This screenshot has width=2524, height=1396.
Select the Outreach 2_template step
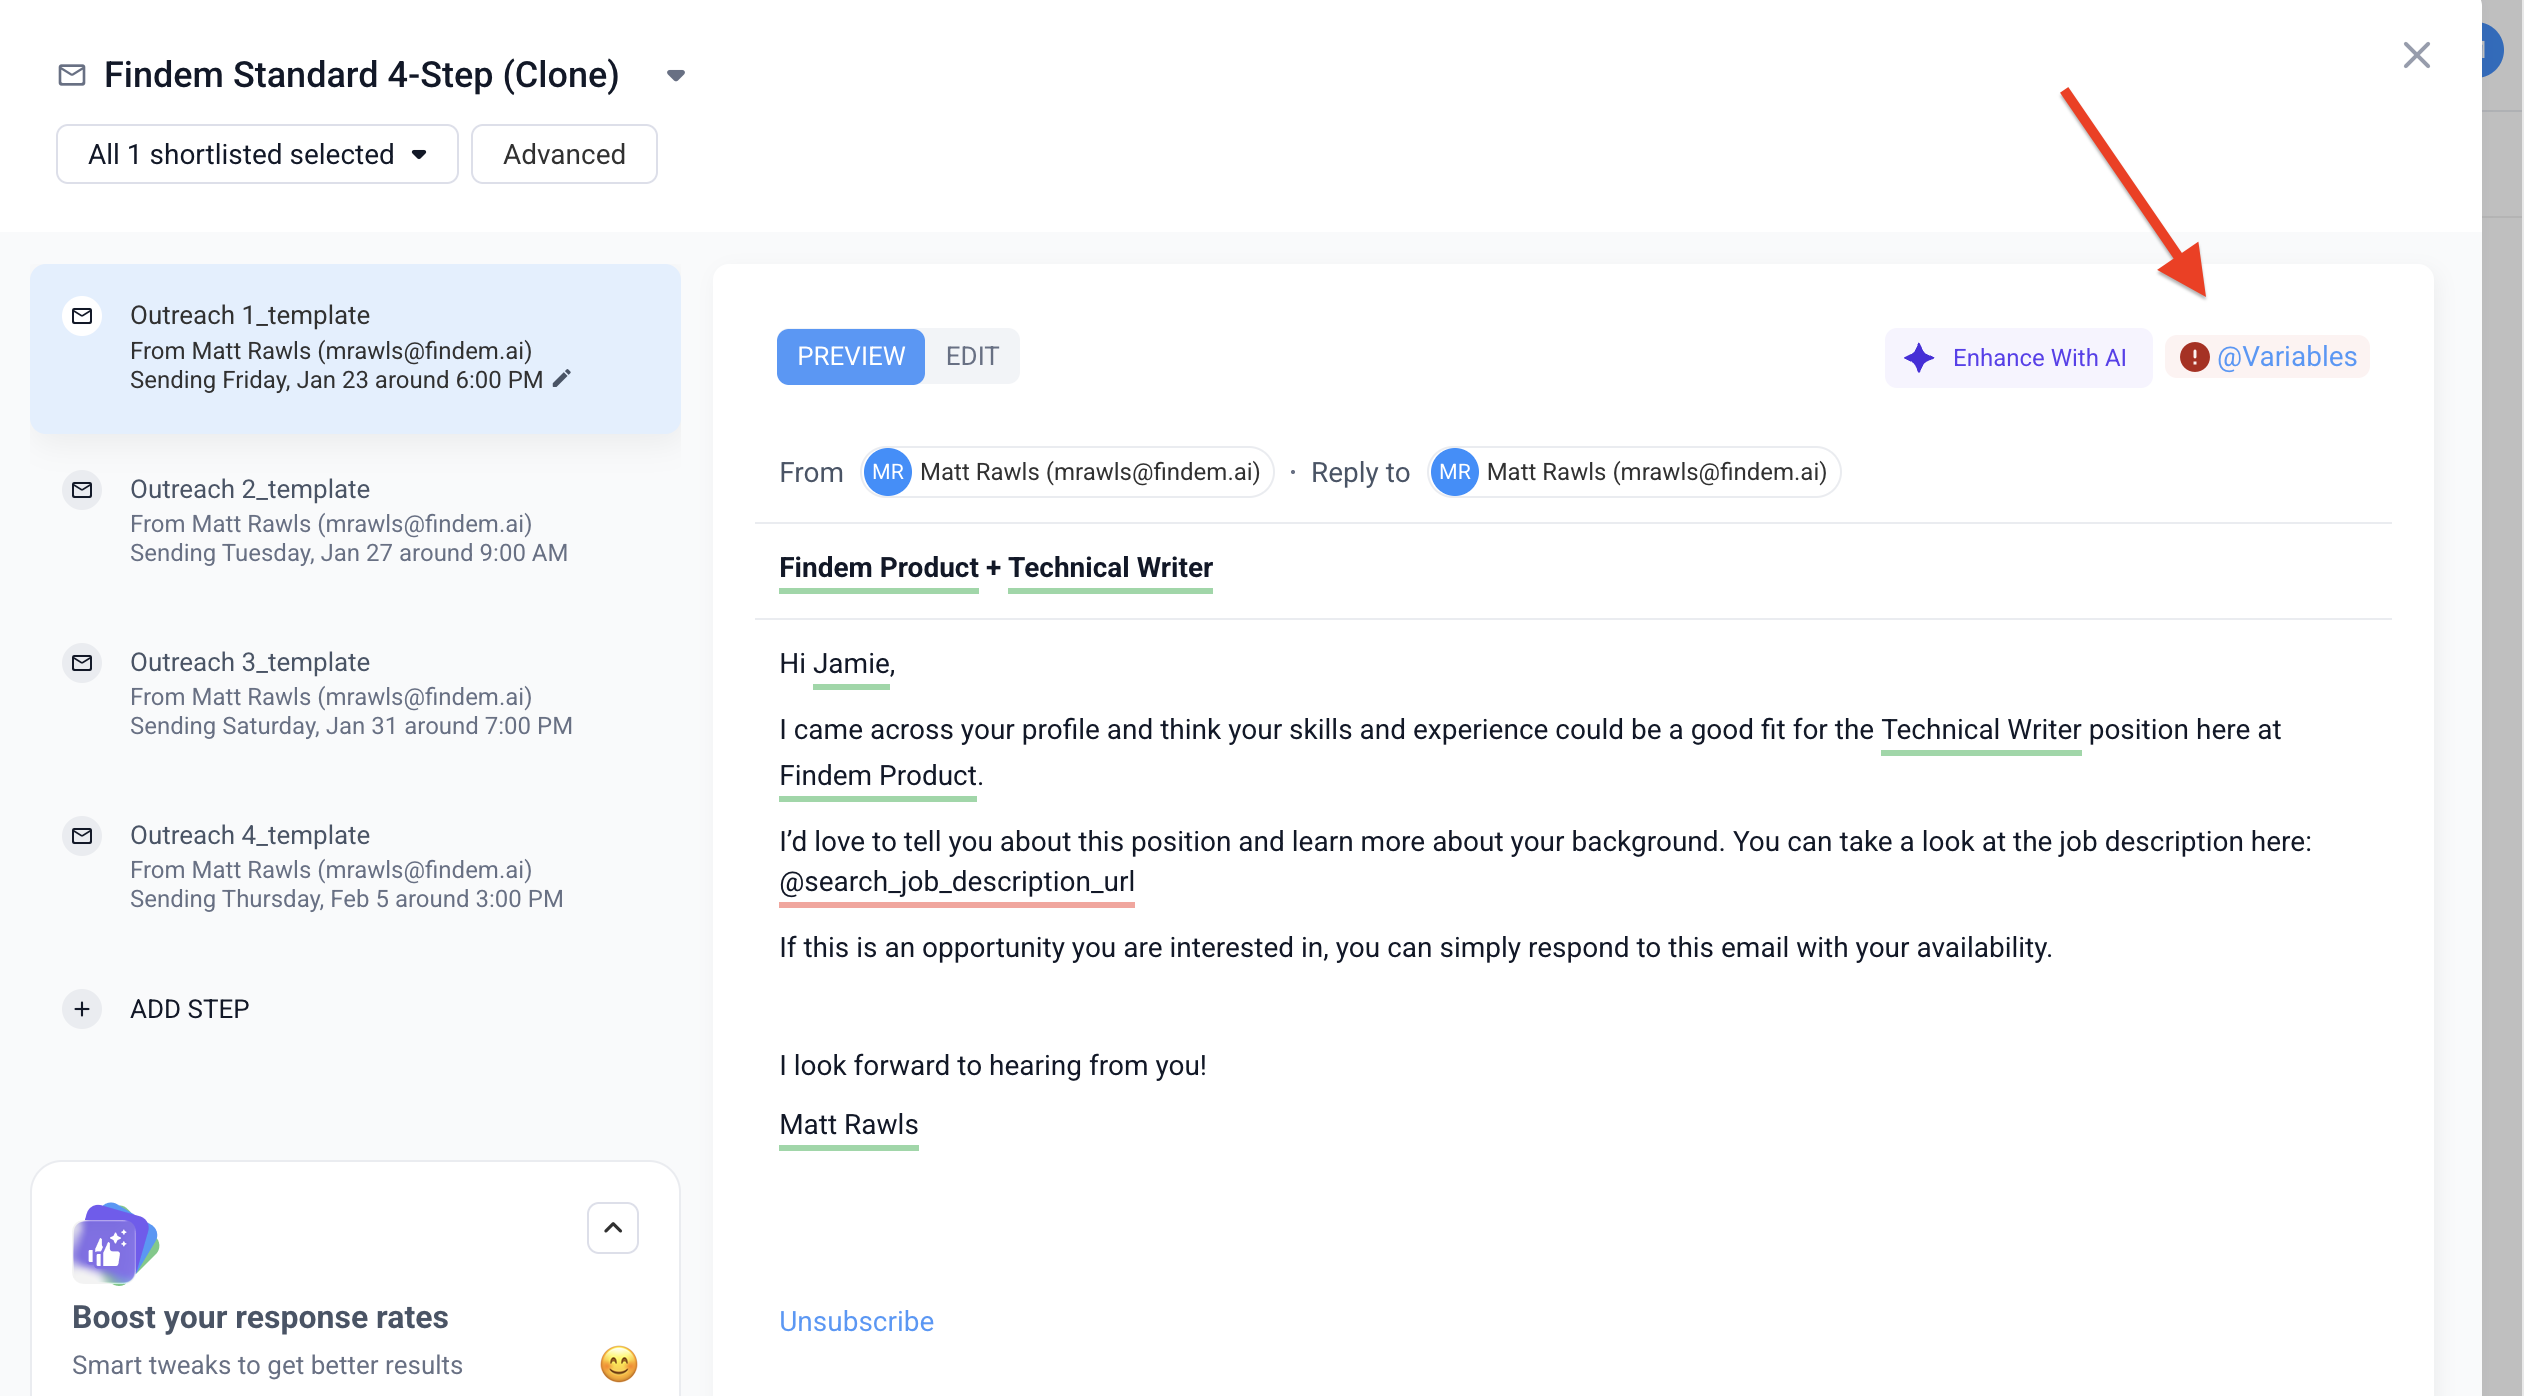355,520
